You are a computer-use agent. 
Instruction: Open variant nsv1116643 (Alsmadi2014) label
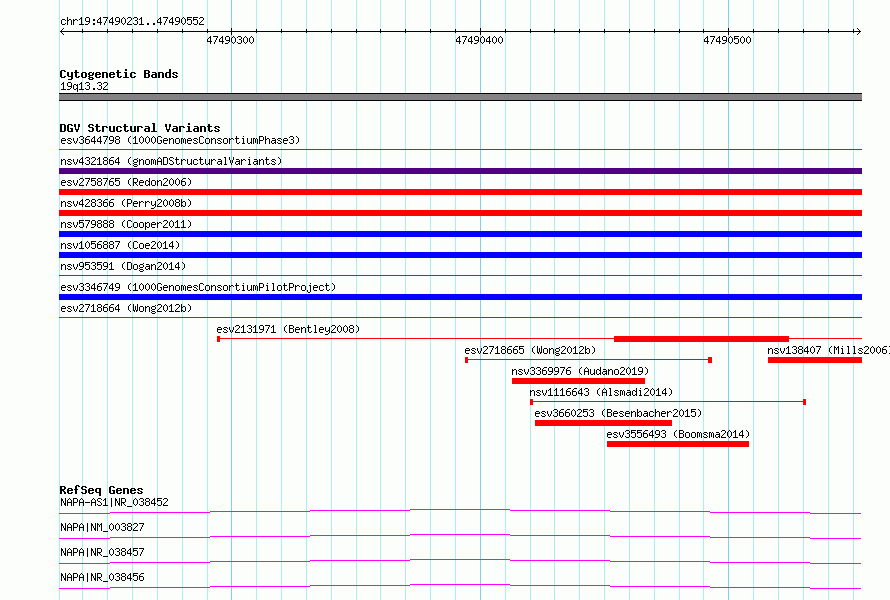coord(601,392)
